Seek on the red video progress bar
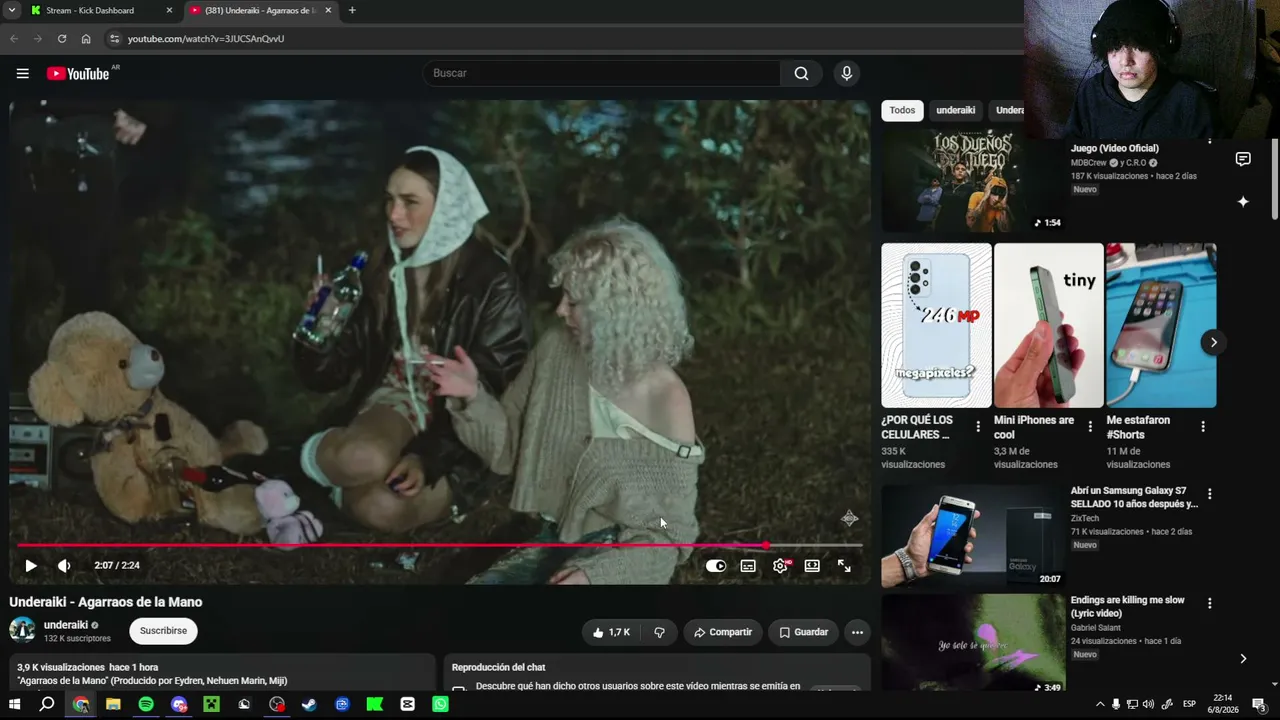Image resolution: width=1280 pixels, height=720 pixels. [440, 545]
